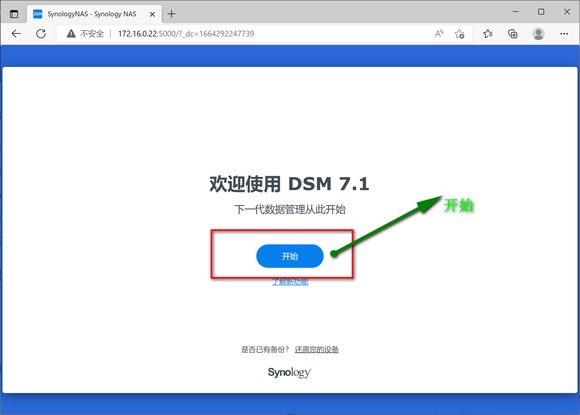Close the SynologyNAS tab
The height and width of the screenshot is (415, 580).
coord(152,14)
